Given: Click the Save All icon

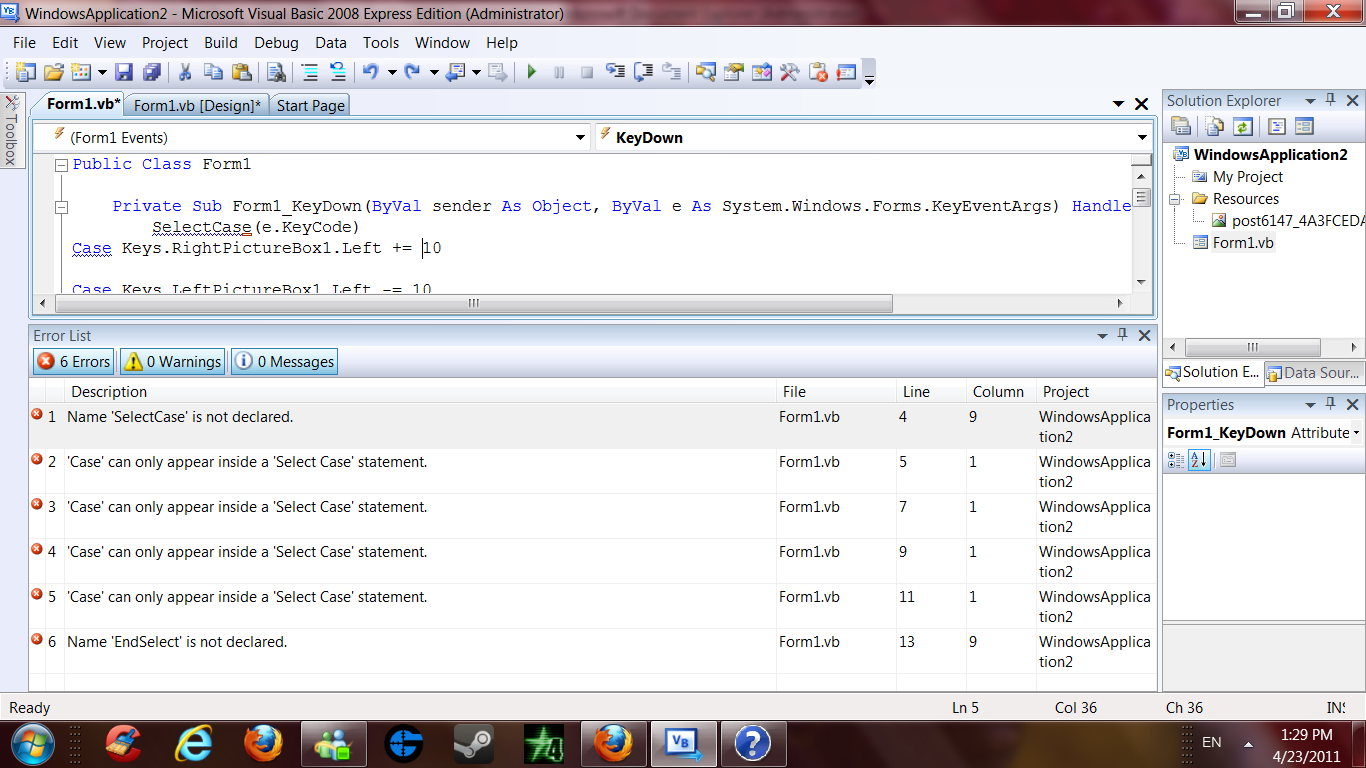Looking at the screenshot, I should (x=152, y=72).
